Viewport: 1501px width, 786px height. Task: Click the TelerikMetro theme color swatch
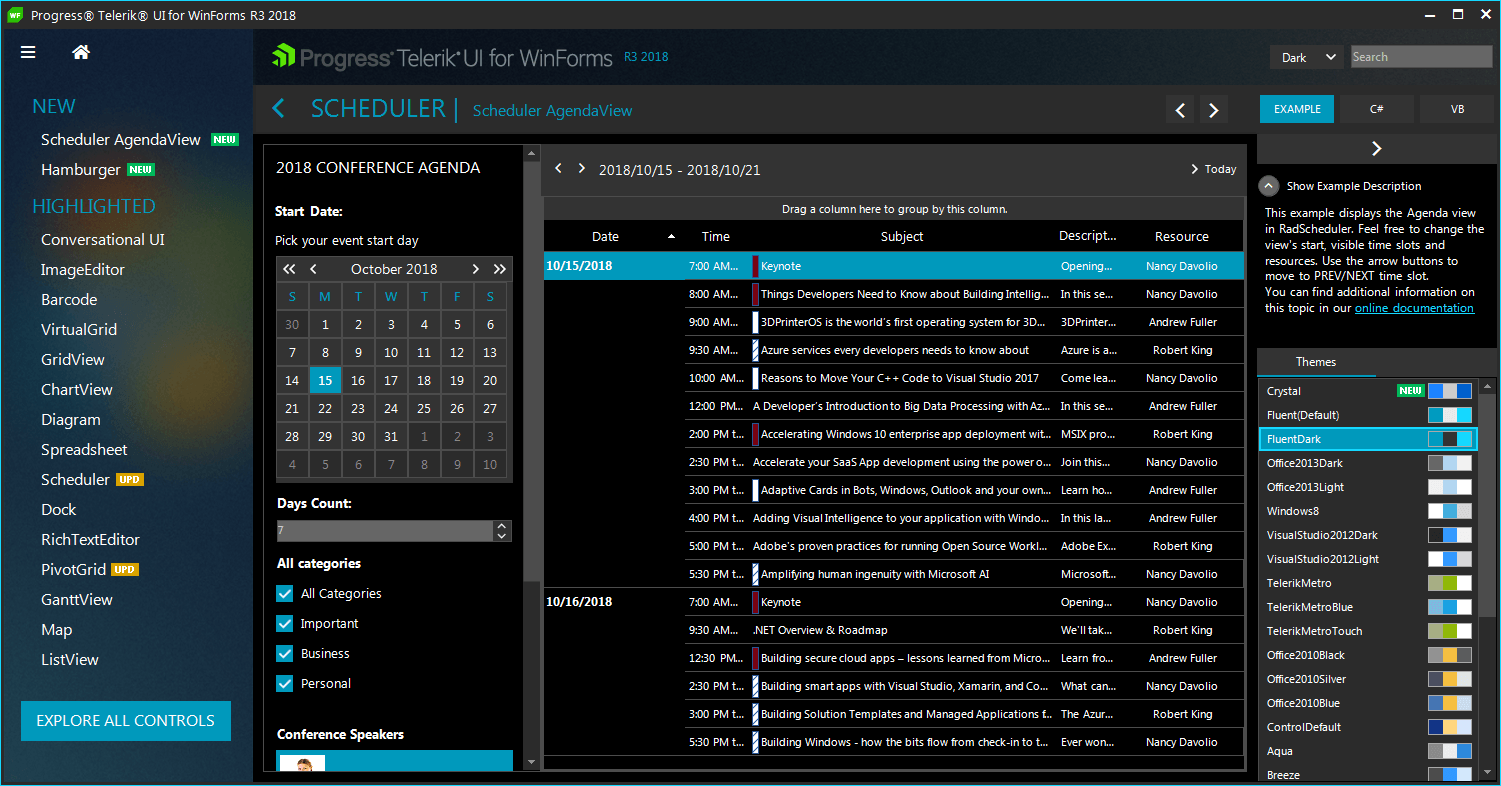point(1450,583)
